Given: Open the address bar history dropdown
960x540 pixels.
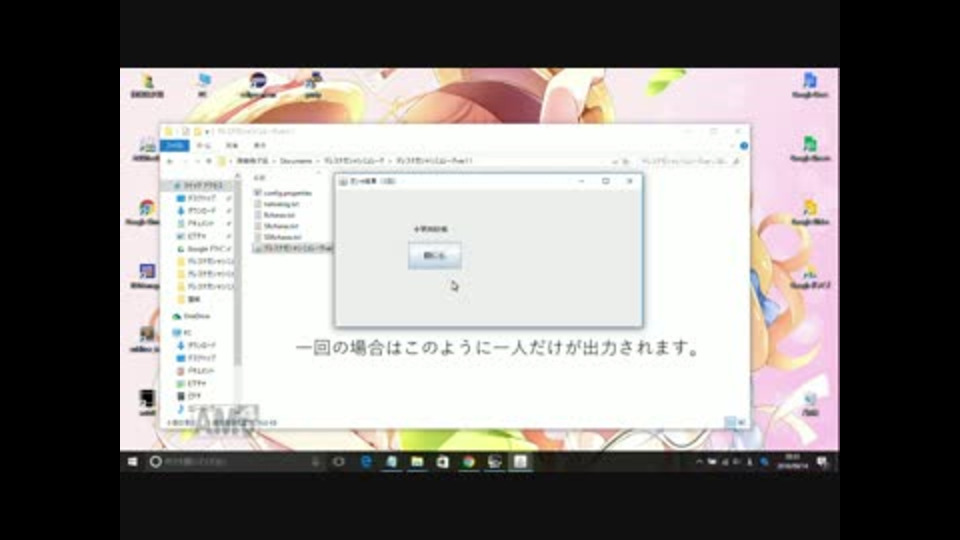Looking at the screenshot, I should (x=614, y=162).
